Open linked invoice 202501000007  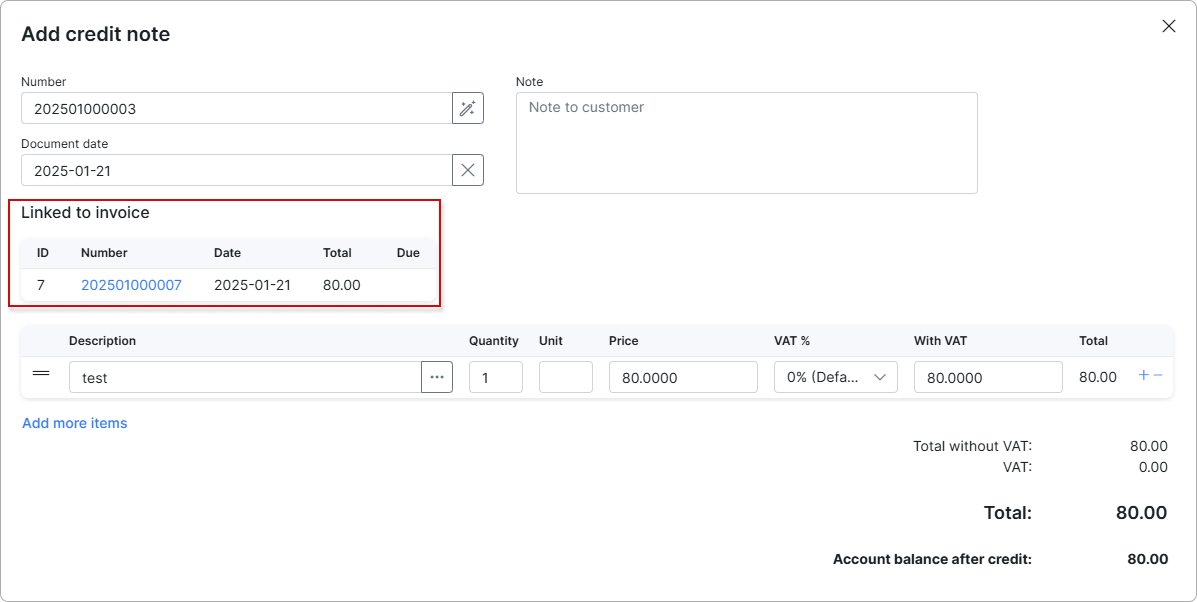[131, 285]
